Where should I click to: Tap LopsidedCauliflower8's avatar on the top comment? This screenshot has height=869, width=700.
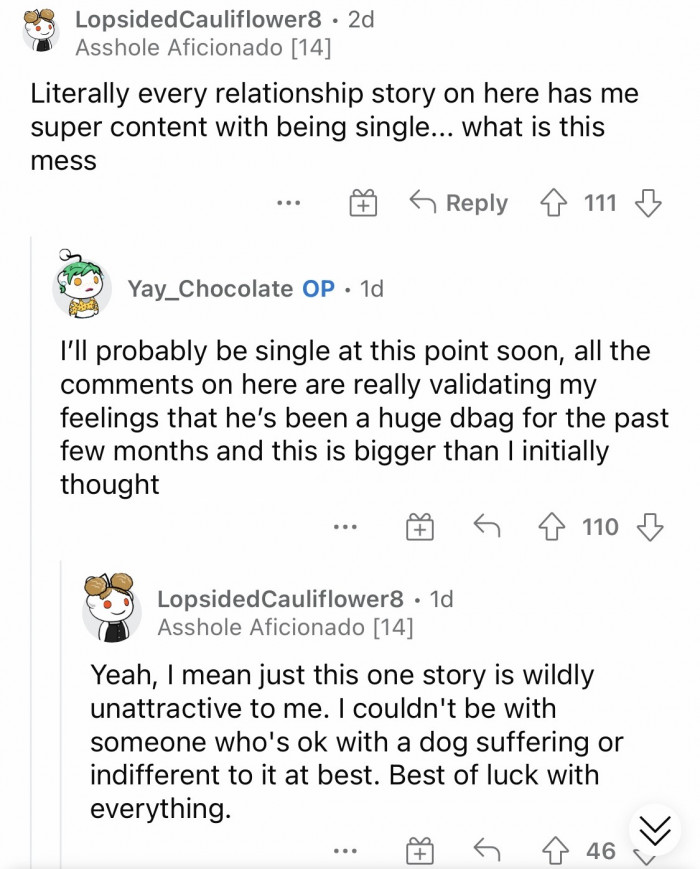(39, 27)
